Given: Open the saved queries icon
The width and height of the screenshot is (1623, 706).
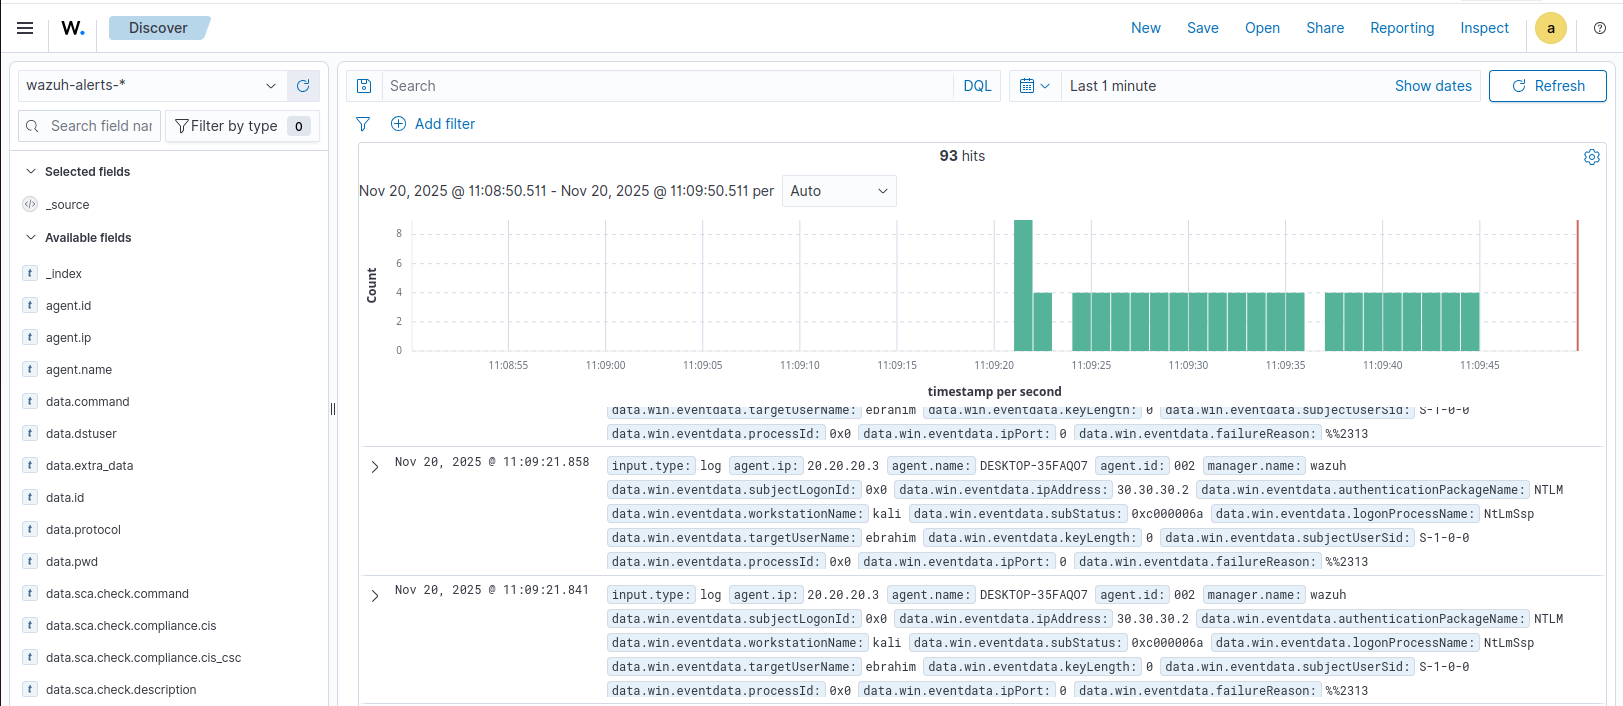Looking at the screenshot, I should tap(364, 86).
